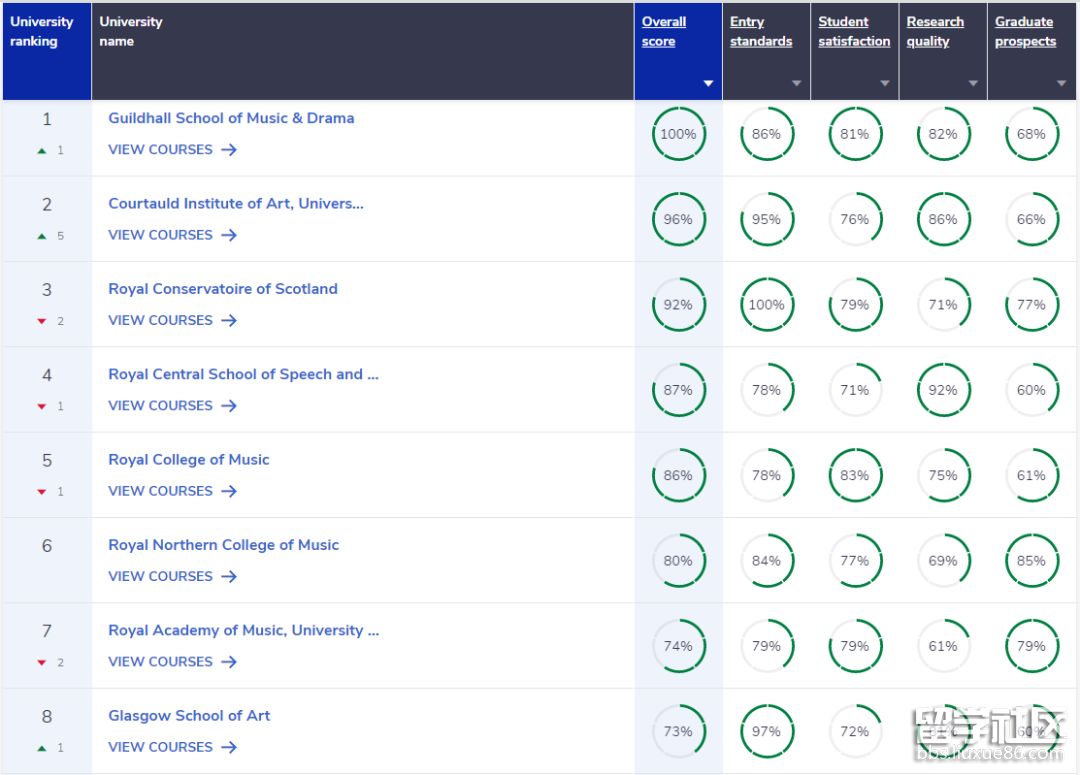This screenshot has height=775, width=1080.
Task: Click Royal Conservatoire's 92% overall score ring
Action: point(678,304)
